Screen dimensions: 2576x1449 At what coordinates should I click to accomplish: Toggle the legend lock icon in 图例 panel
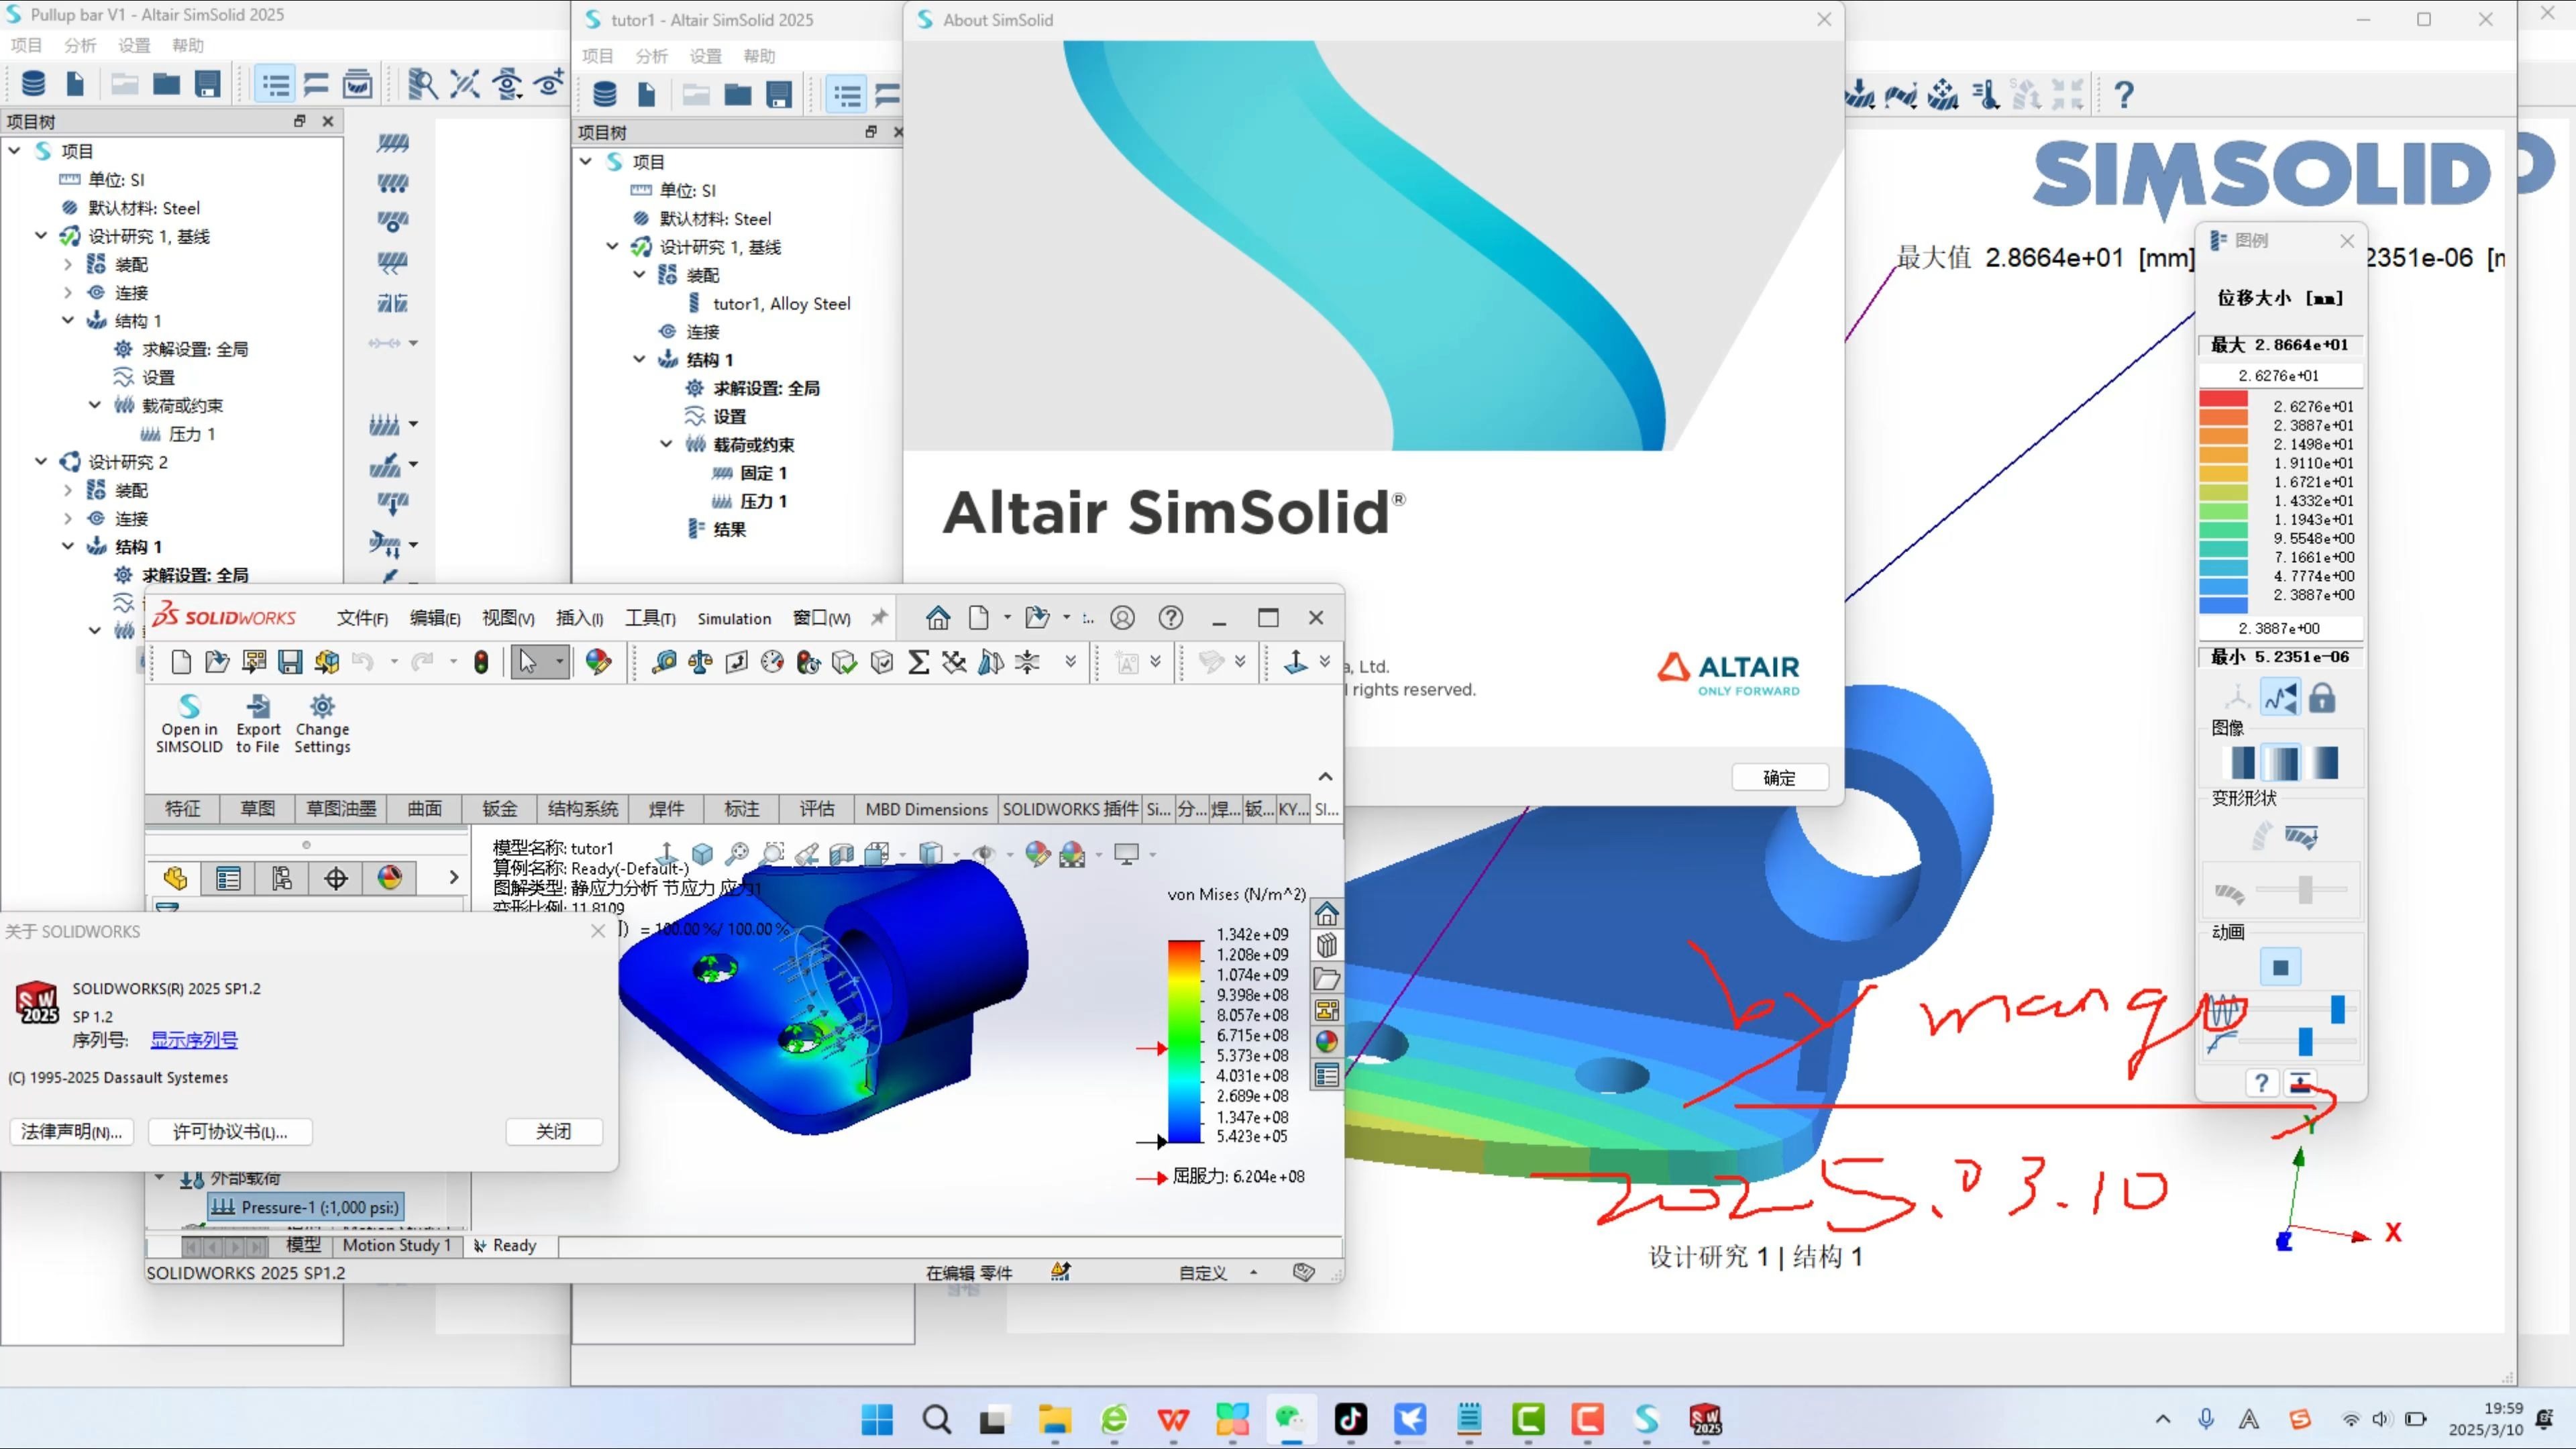(x=2322, y=697)
